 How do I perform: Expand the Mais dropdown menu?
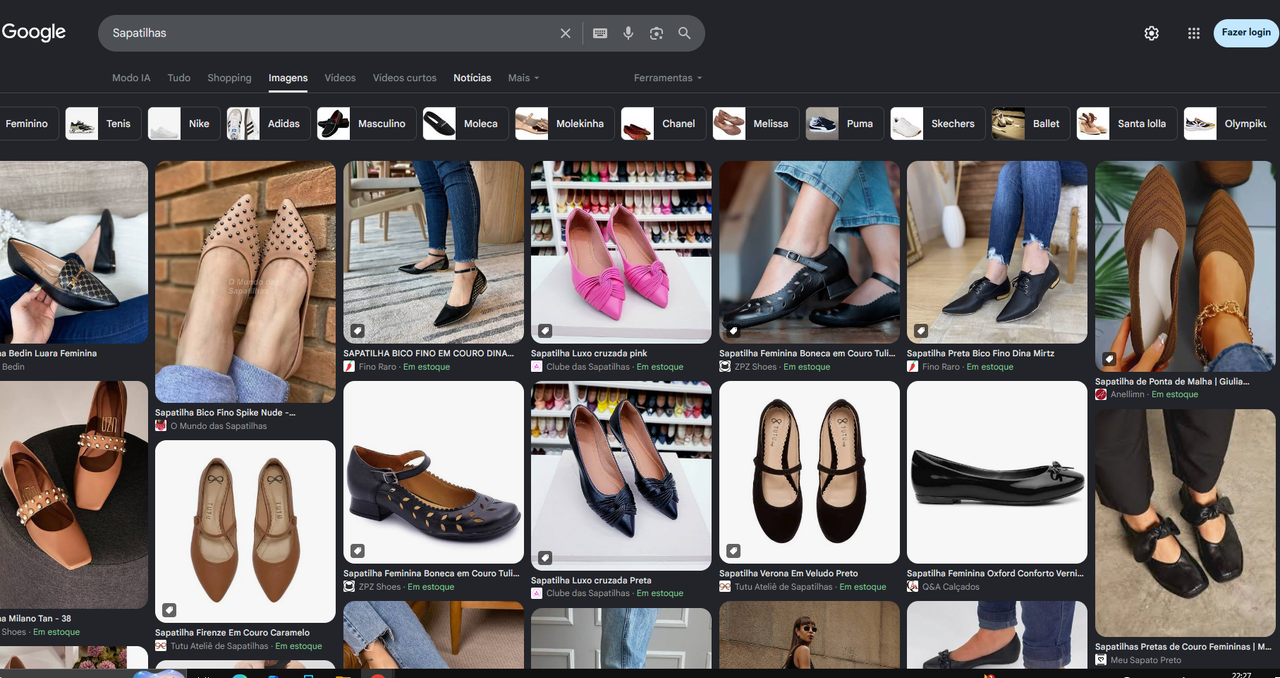523,78
